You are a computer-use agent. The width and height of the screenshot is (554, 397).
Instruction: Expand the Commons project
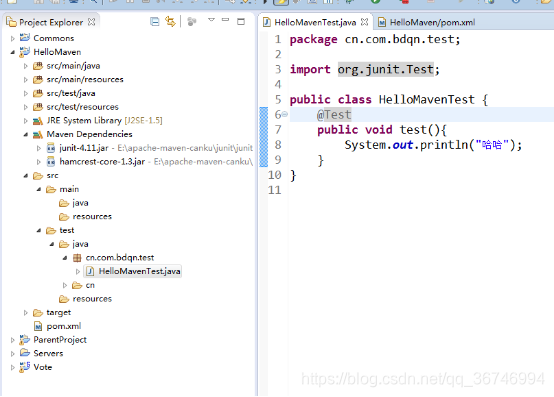tap(13, 38)
